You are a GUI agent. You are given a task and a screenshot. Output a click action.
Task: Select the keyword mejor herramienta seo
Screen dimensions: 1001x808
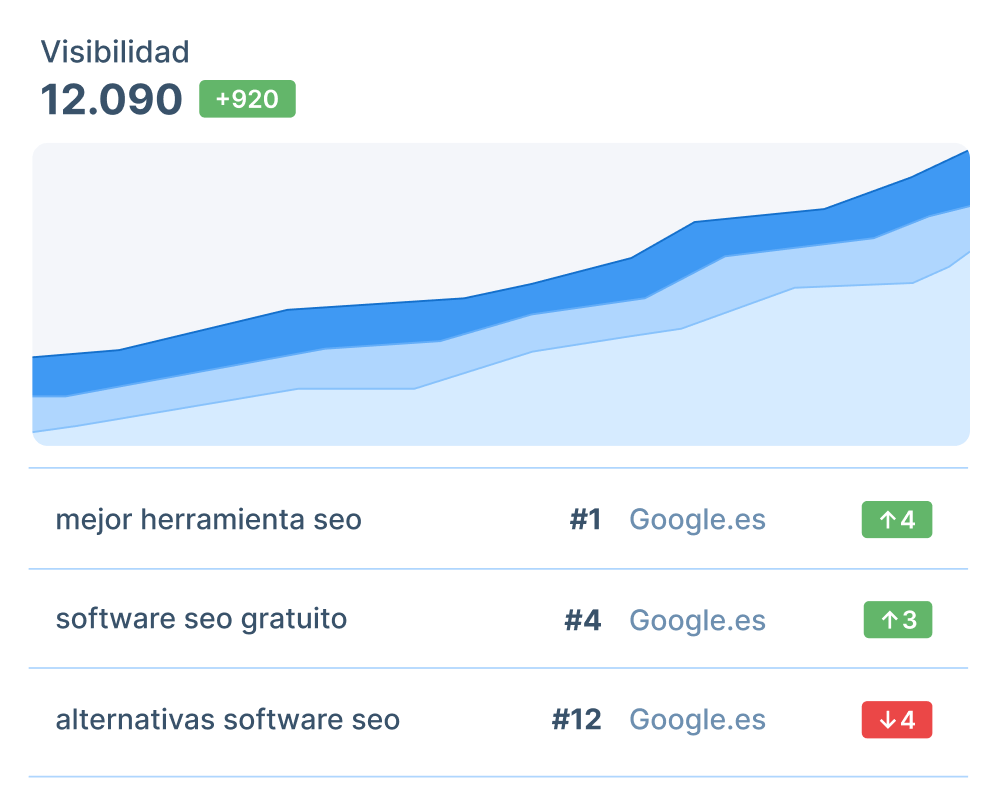[208, 520]
